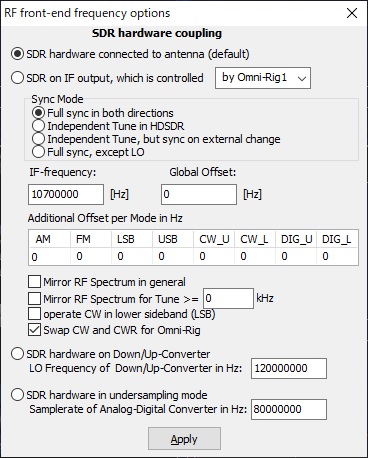Click the Apply button
The height and width of the screenshot is (458, 368).
tap(184, 439)
